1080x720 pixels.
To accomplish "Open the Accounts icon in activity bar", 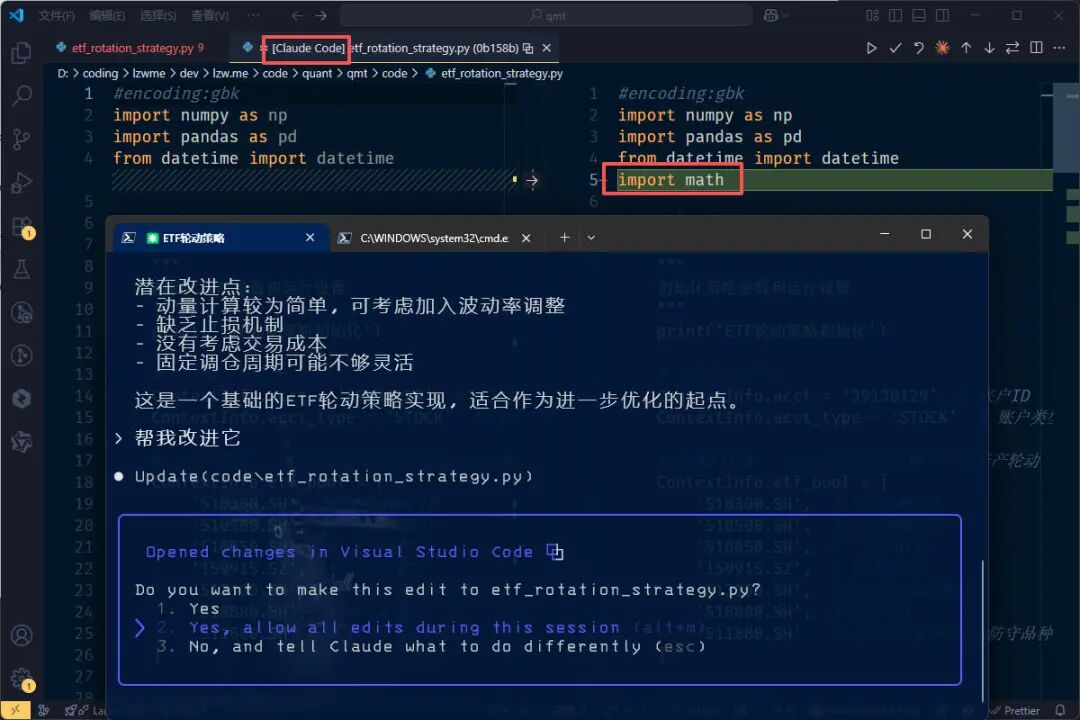I will pos(21,635).
